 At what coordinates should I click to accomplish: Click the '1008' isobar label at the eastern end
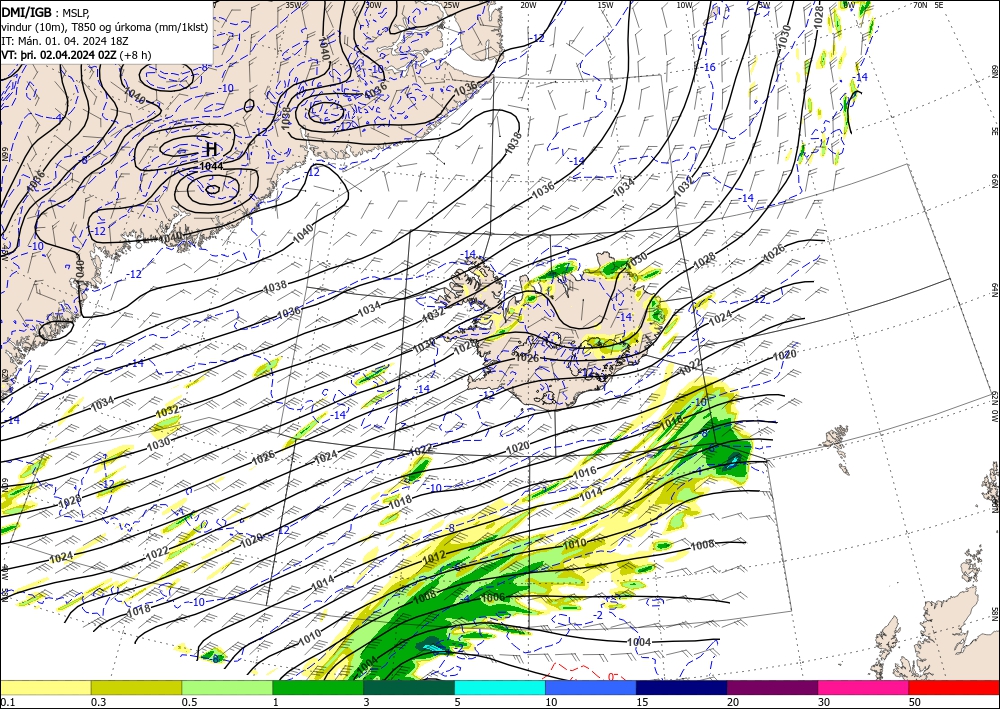(x=703, y=545)
